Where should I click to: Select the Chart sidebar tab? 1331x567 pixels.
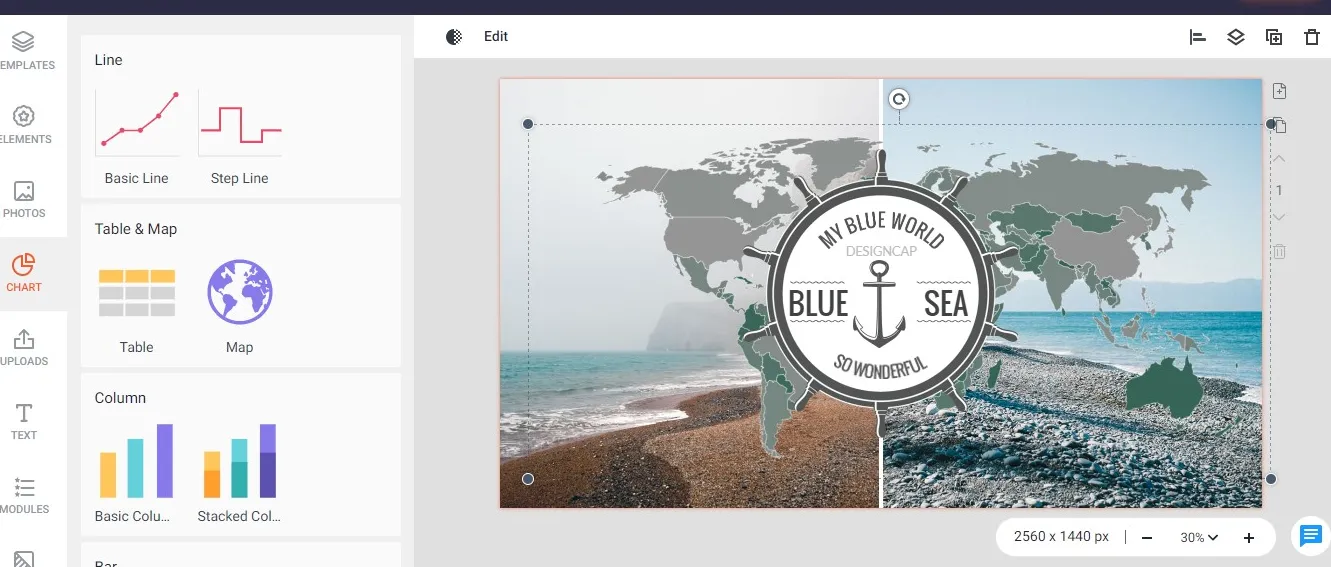tap(24, 272)
